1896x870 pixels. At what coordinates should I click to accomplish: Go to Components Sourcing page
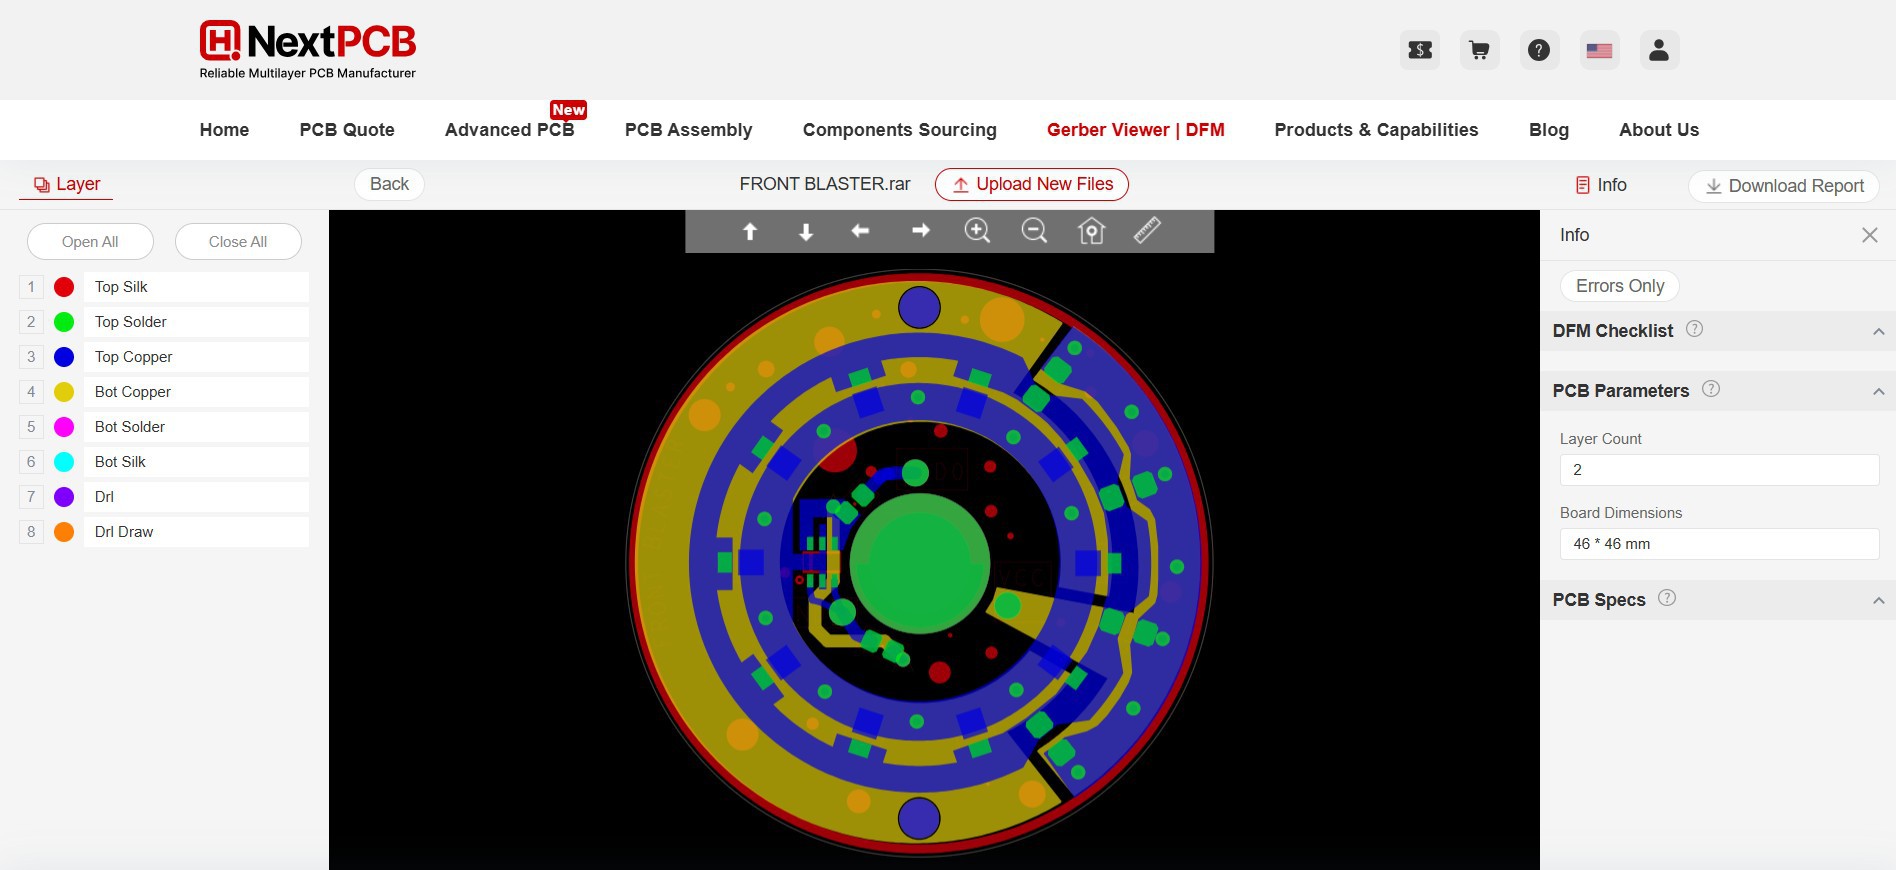coord(899,130)
